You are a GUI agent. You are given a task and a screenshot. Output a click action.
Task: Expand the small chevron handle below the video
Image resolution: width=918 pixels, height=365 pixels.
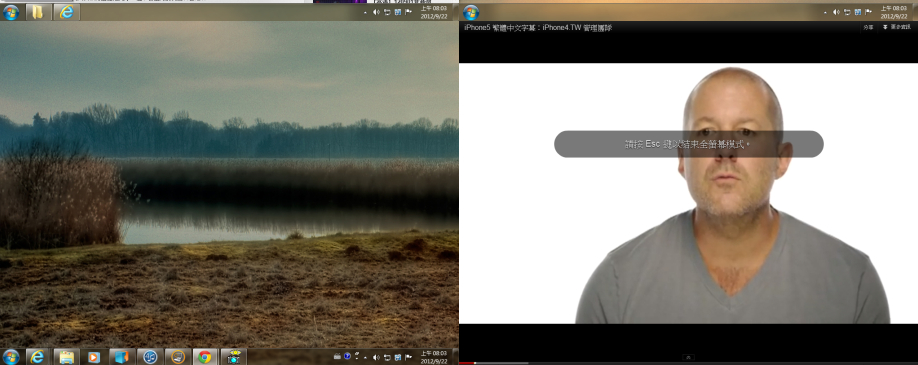click(688, 357)
